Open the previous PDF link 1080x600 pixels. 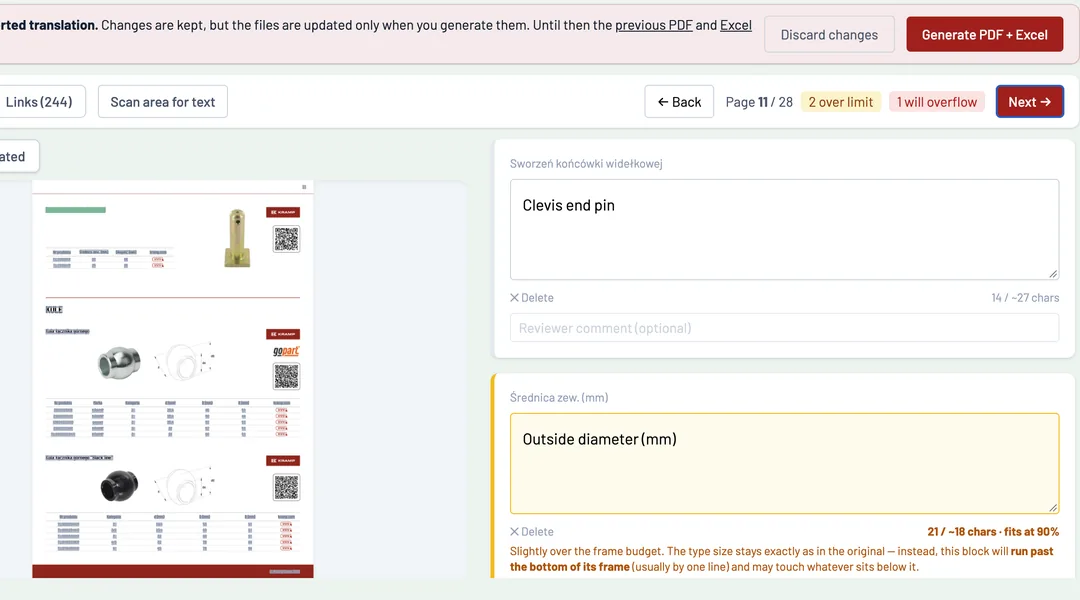coord(654,25)
